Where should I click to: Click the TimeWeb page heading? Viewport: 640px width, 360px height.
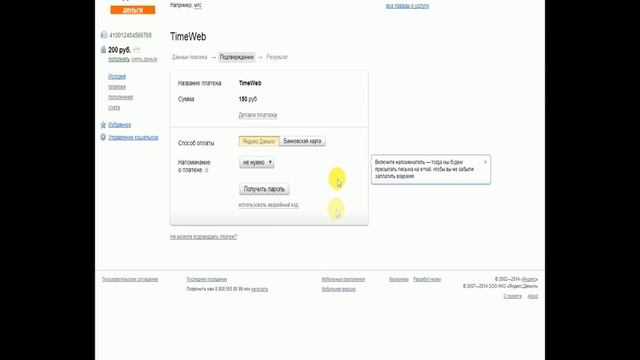(188, 36)
